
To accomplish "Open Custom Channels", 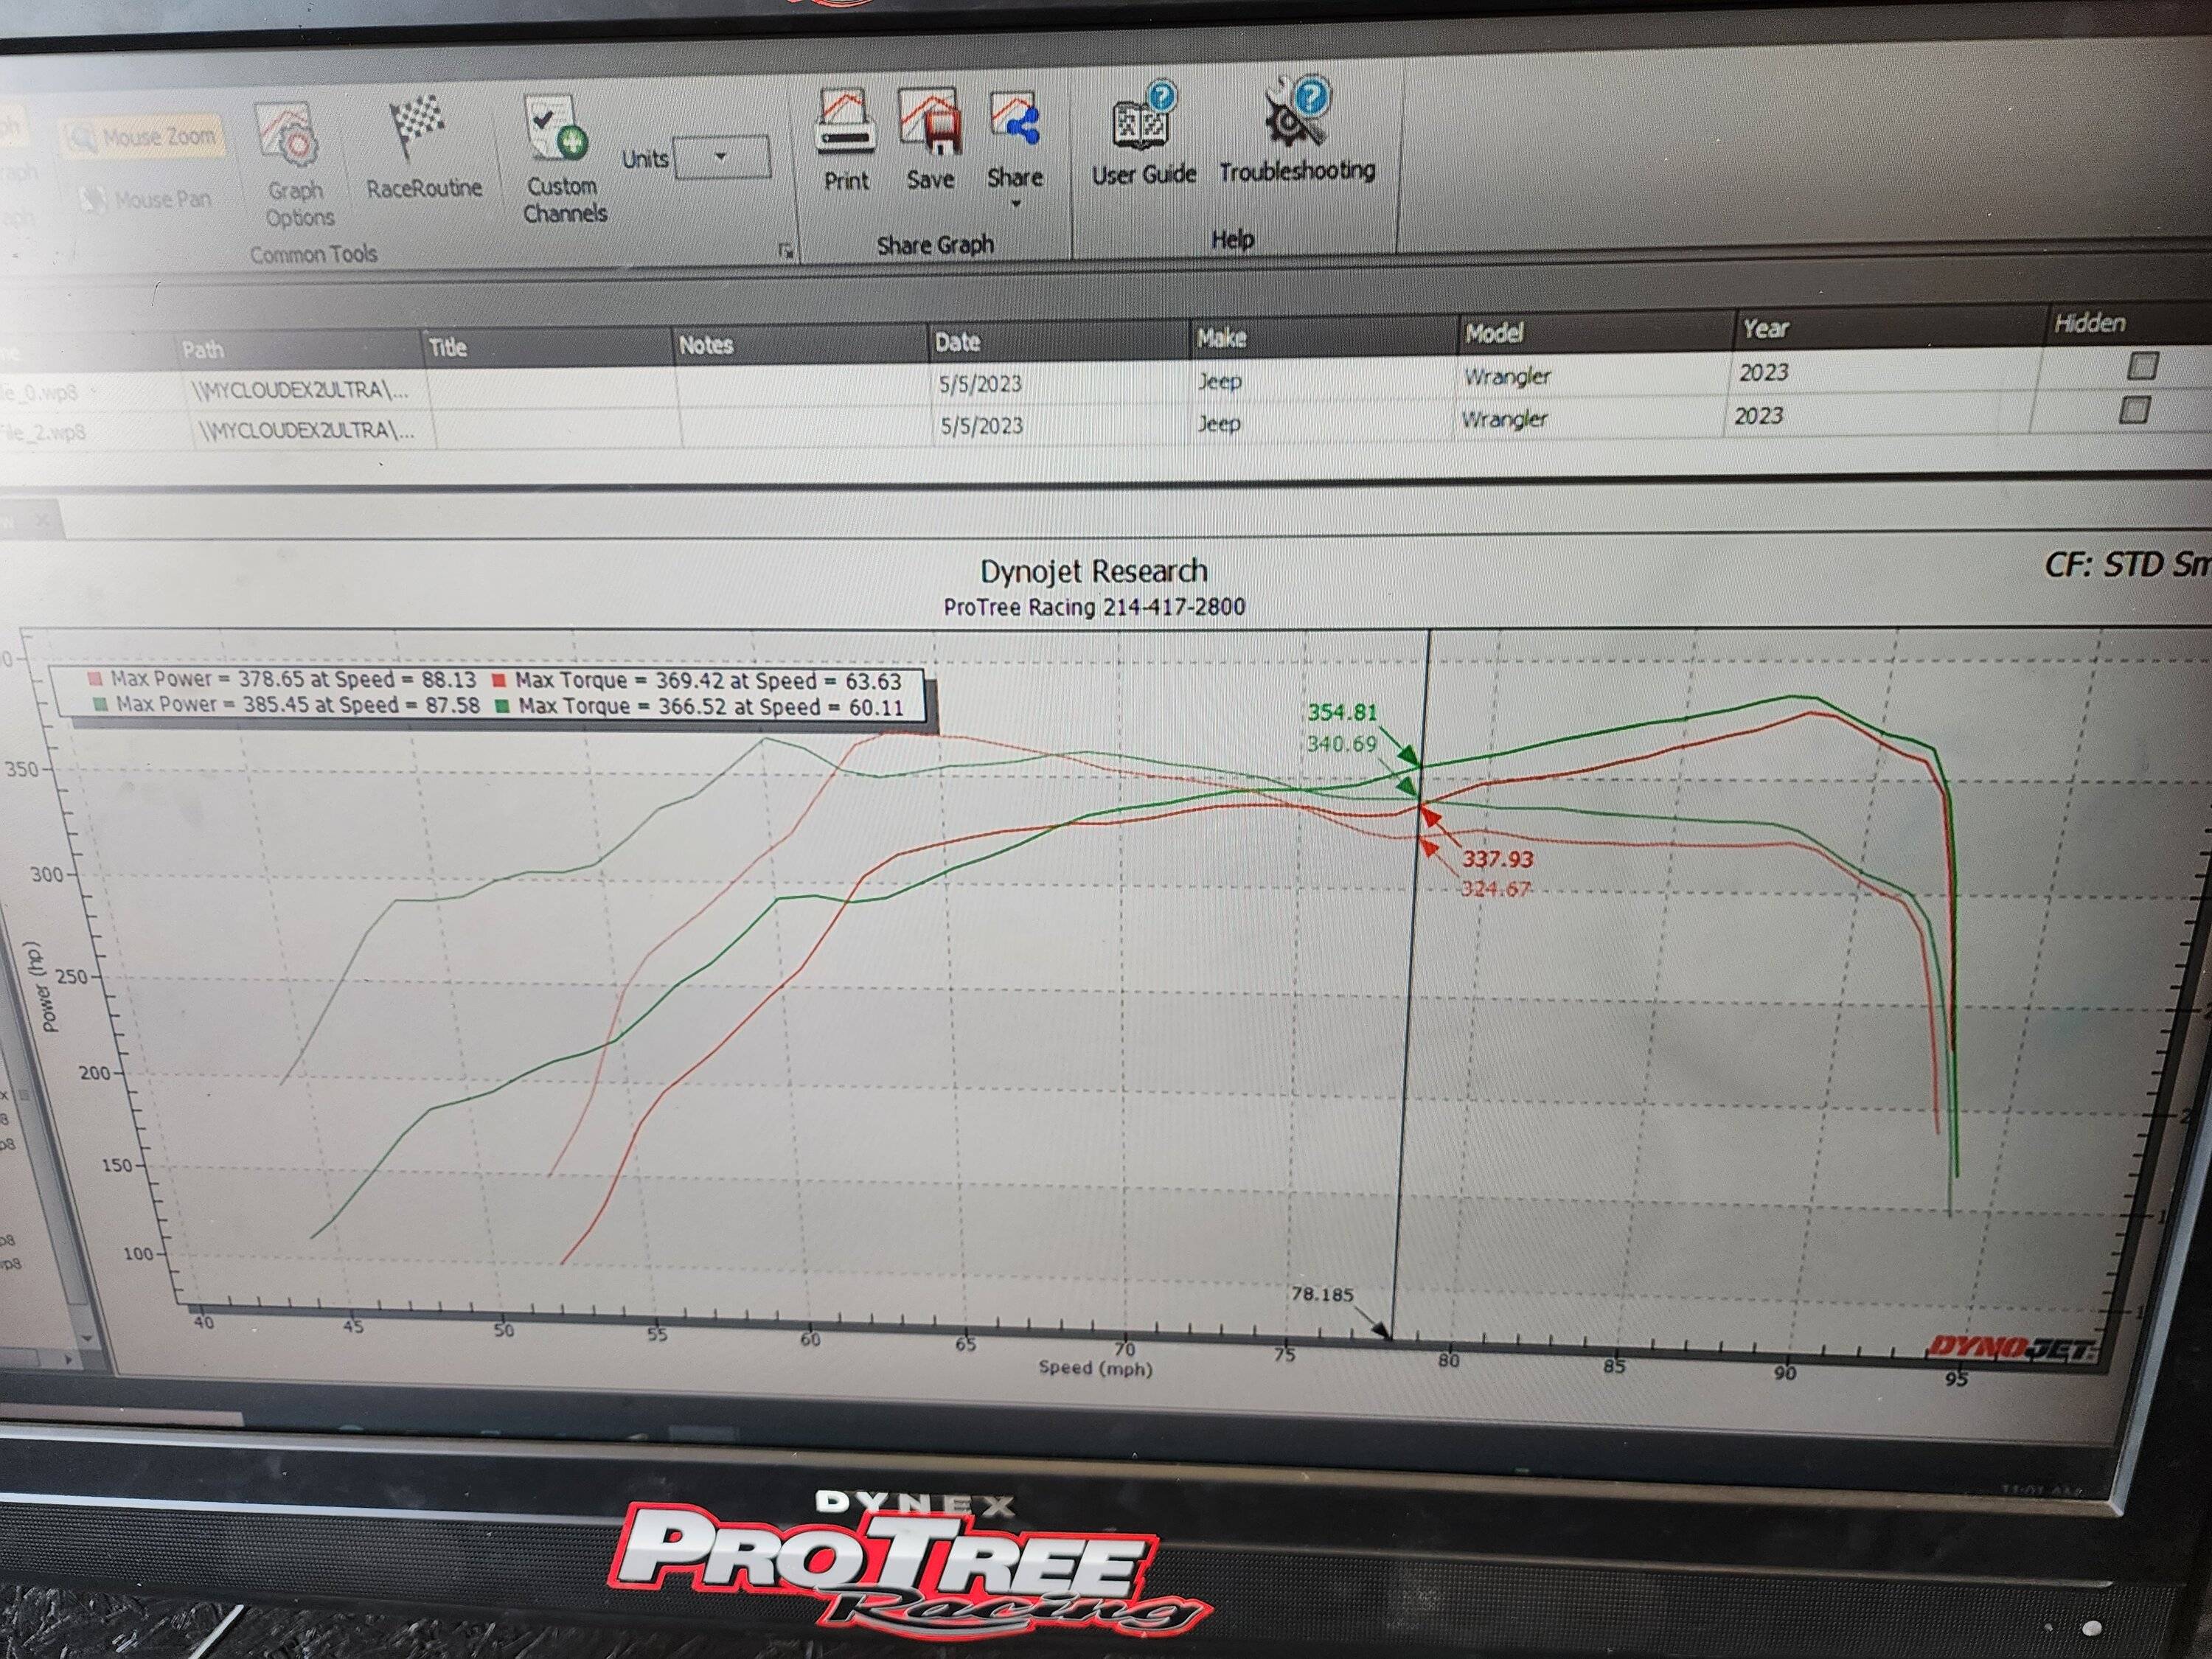I will click(563, 160).
